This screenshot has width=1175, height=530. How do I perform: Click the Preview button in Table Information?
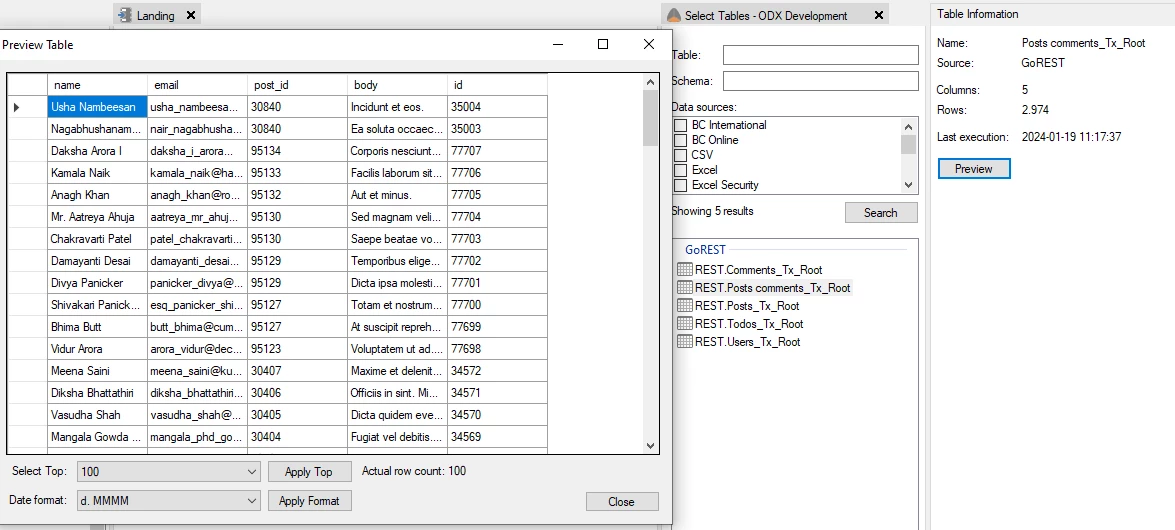[x=973, y=169]
